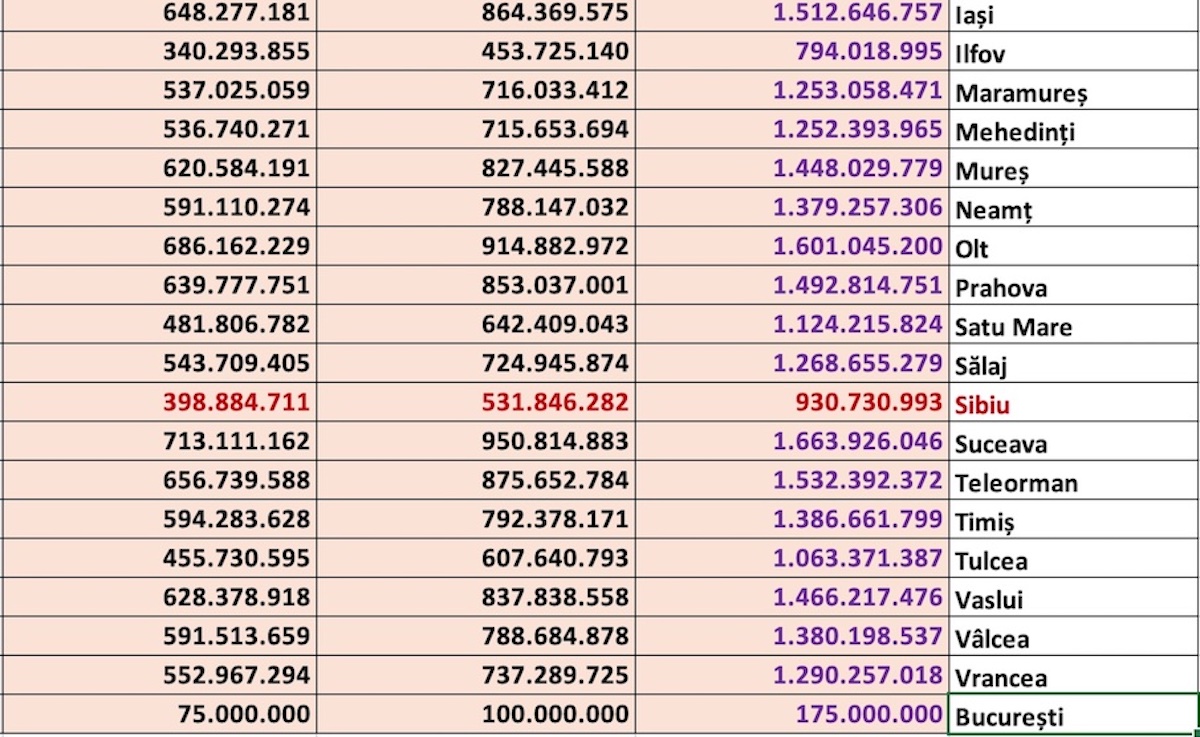The image size is (1200, 737).
Task: Select the Sibiu county cell
Action: pos(1072,404)
